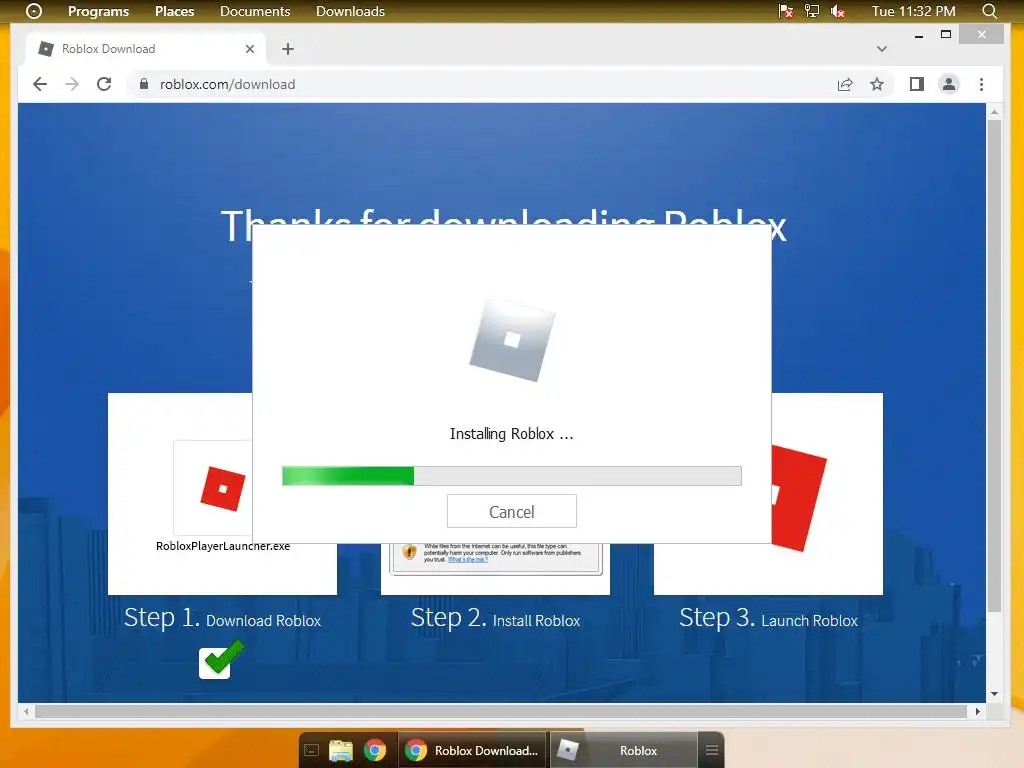Open a new browser tab
Viewport: 1024px width, 768px height.
click(288, 49)
